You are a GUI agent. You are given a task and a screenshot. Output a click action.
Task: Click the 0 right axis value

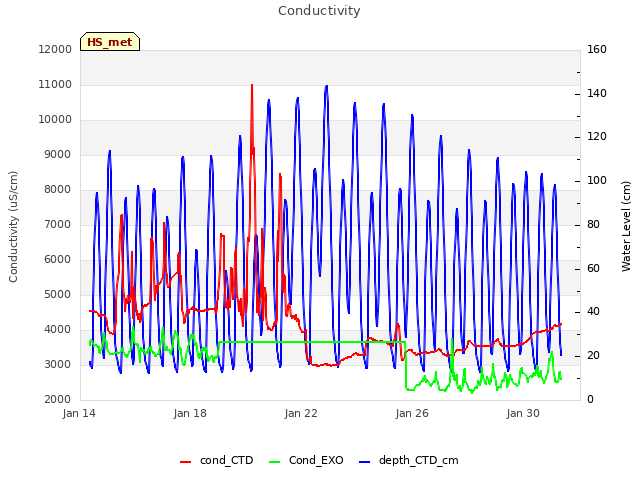tap(590, 400)
